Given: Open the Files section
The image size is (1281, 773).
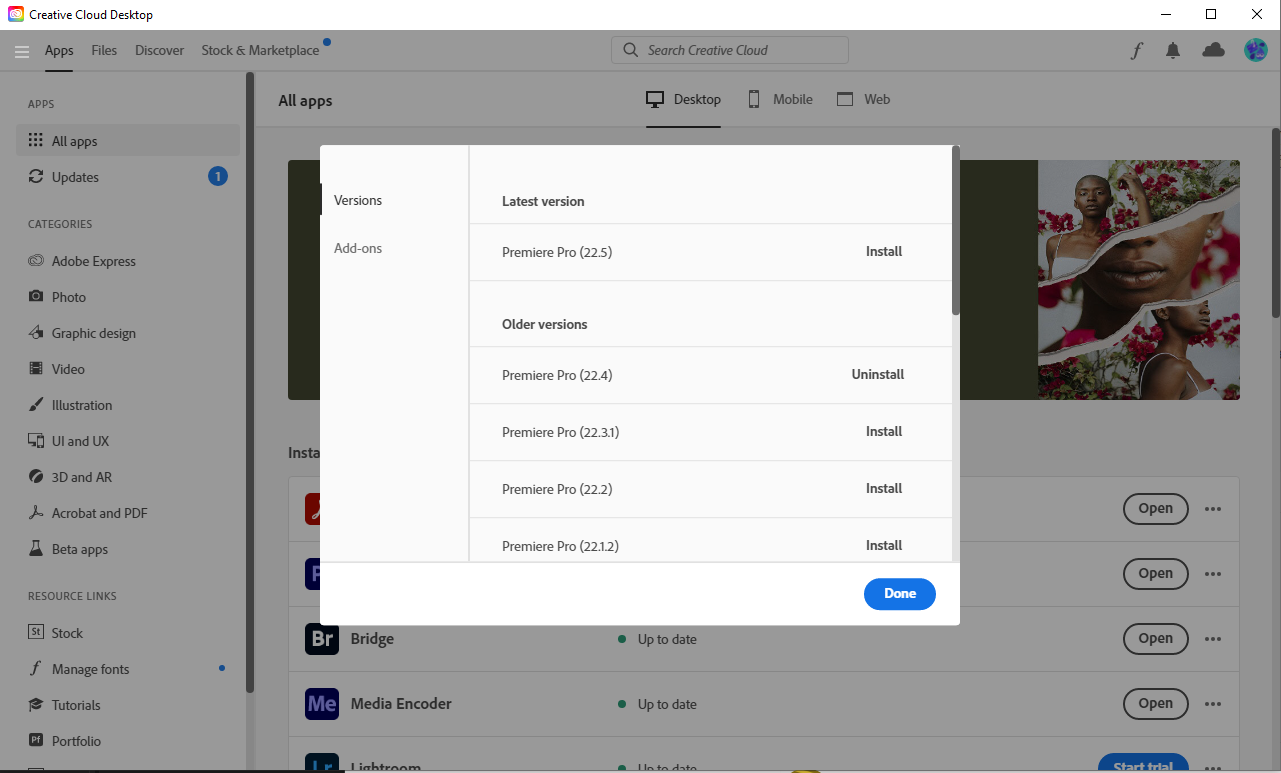Looking at the screenshot, I should click(x=103, y=49).
